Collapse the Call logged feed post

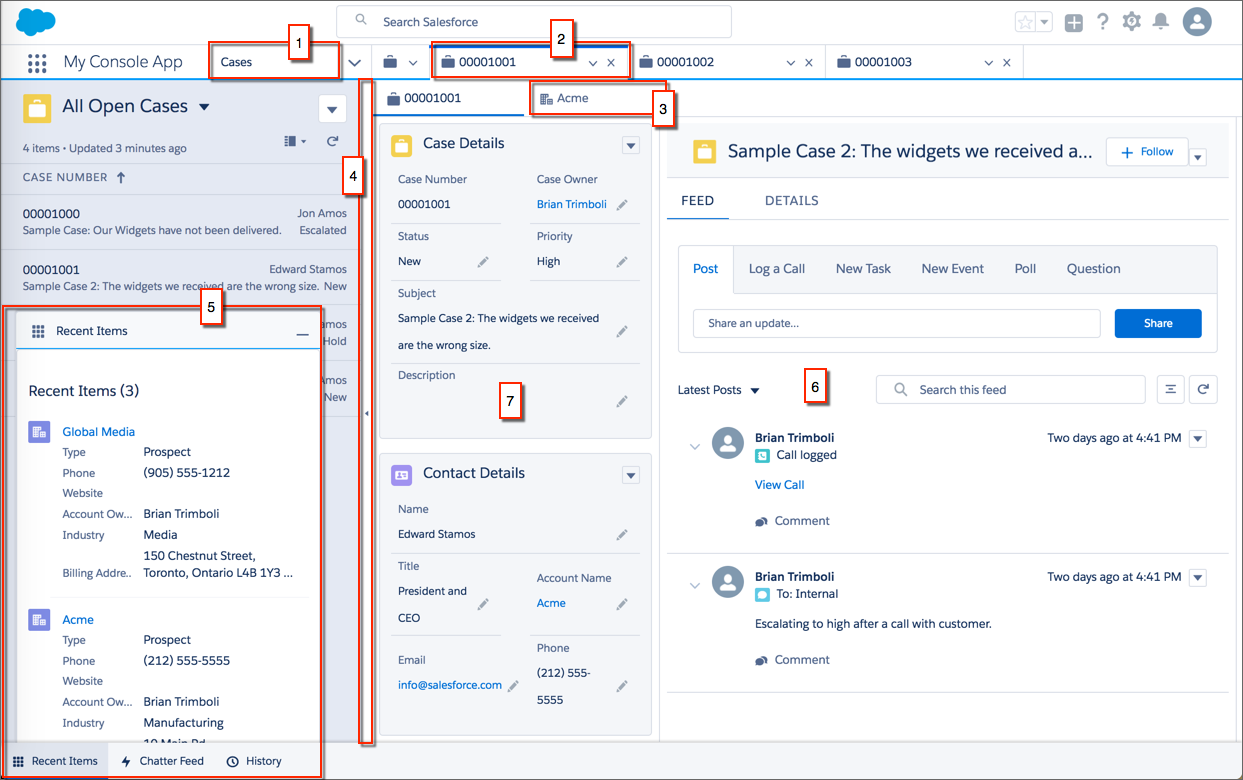695,447
